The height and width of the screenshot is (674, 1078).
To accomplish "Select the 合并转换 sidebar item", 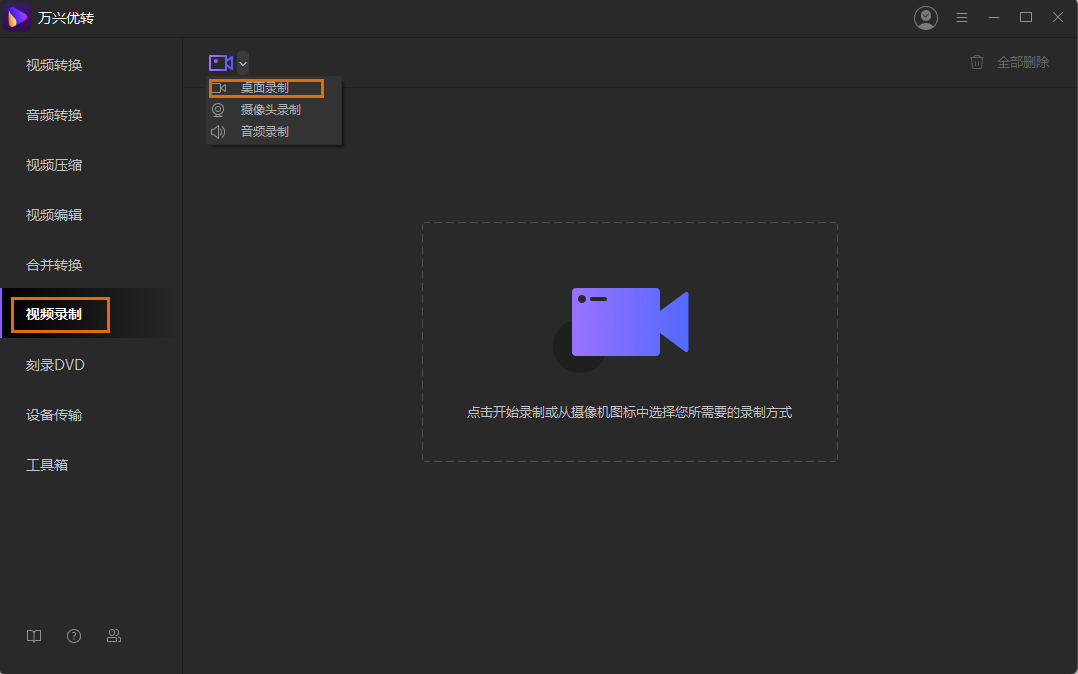I will tap(54, 265).
